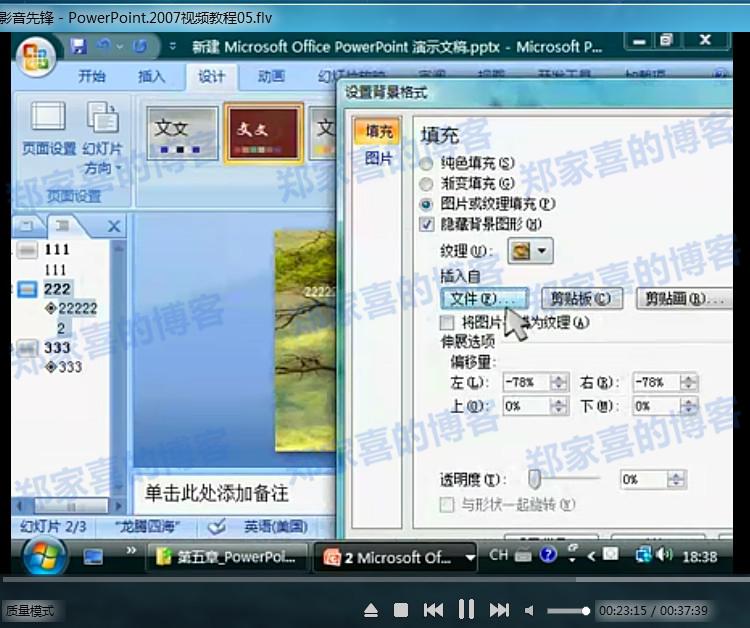Click the player Stop button
Screen dimensions: 750x628
pyautogui.click(x=401, y=610)
